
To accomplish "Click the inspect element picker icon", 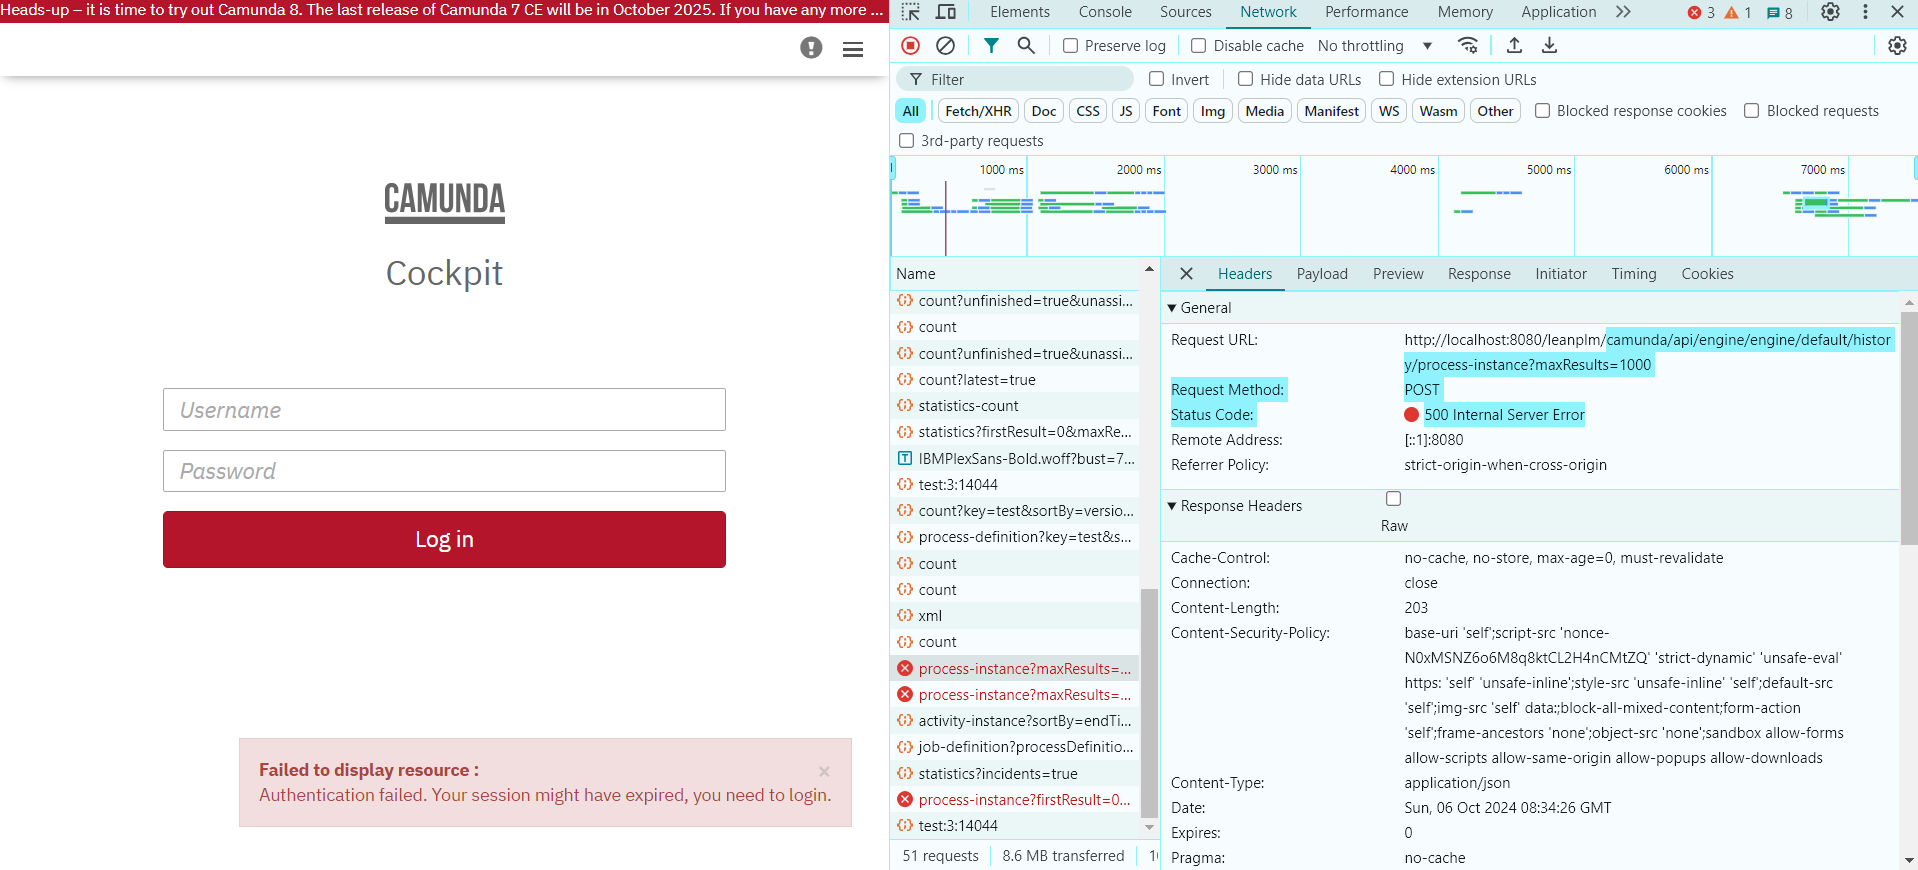I will coord(910,12).
